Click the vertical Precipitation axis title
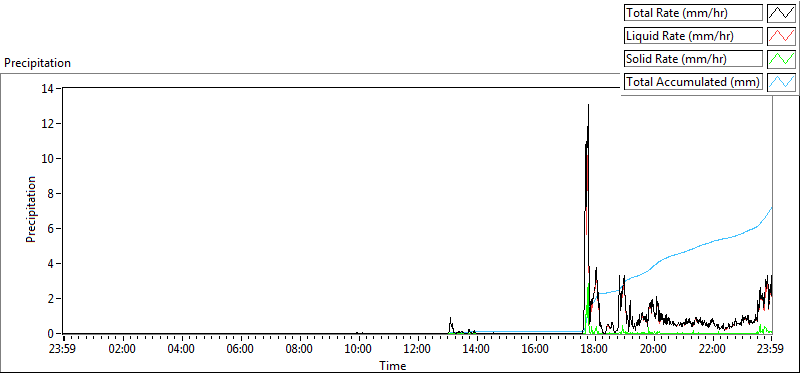Image resolution: width=800 pixels, height=373 pixels. 31,209
